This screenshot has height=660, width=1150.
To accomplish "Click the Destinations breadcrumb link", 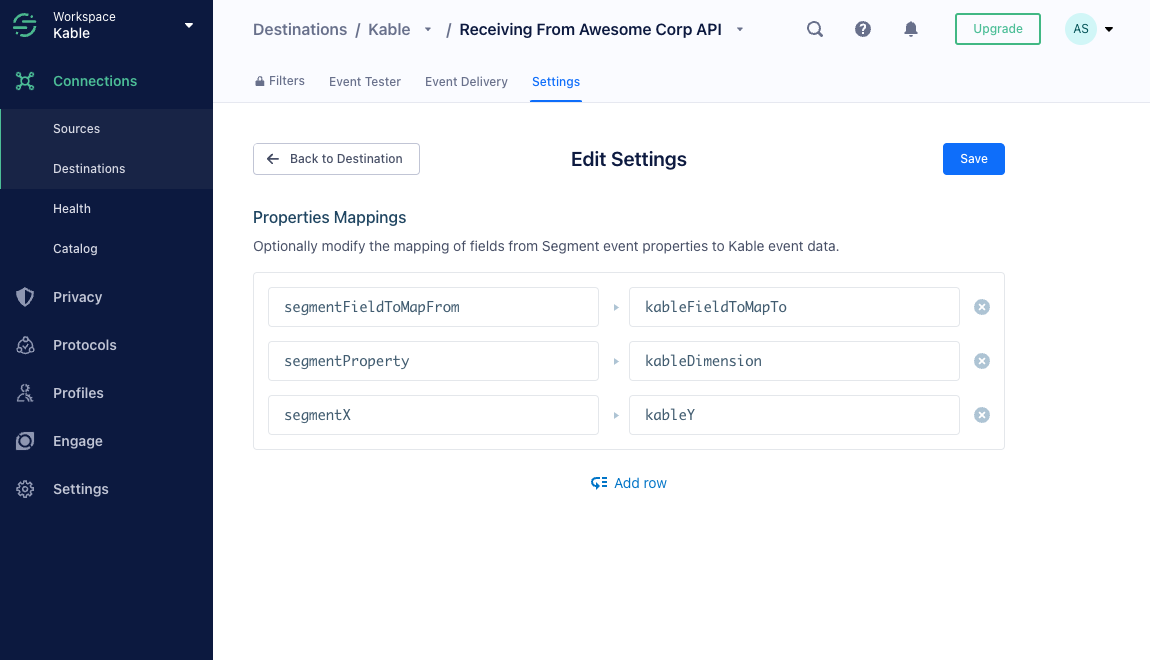I will pyautogui.click(x=300, y=29).
